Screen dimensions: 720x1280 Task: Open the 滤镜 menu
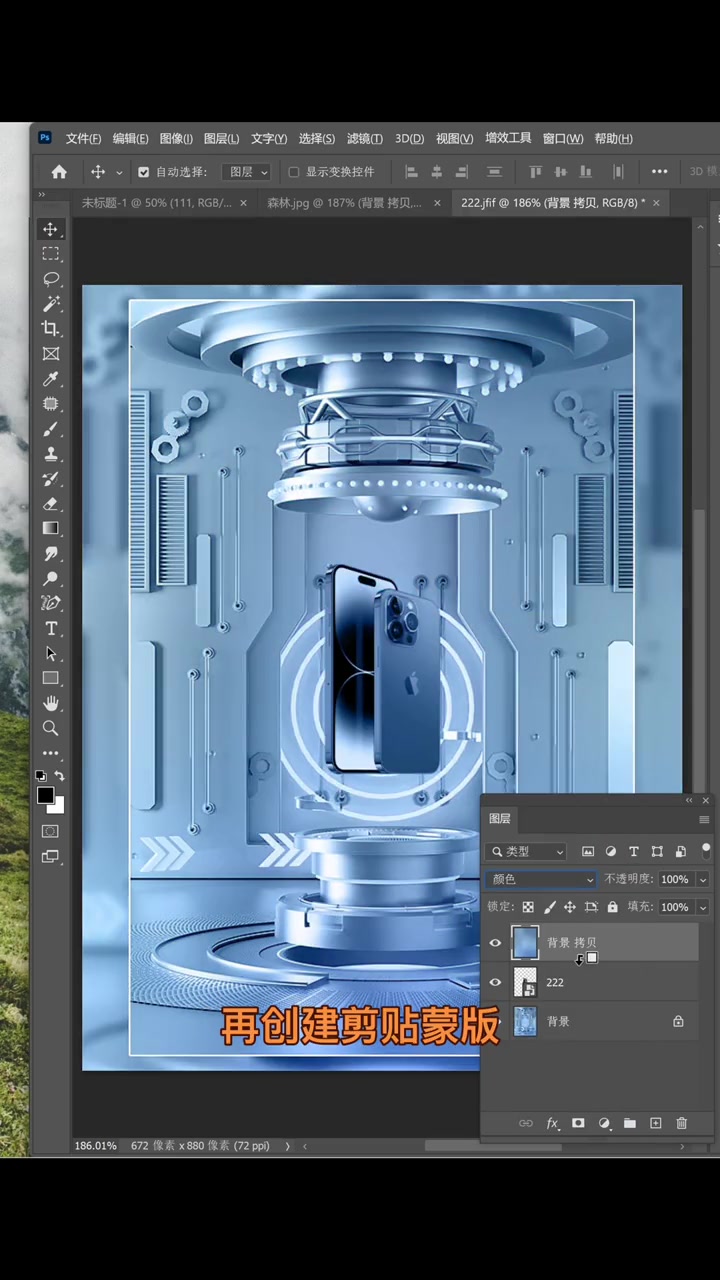364,138
